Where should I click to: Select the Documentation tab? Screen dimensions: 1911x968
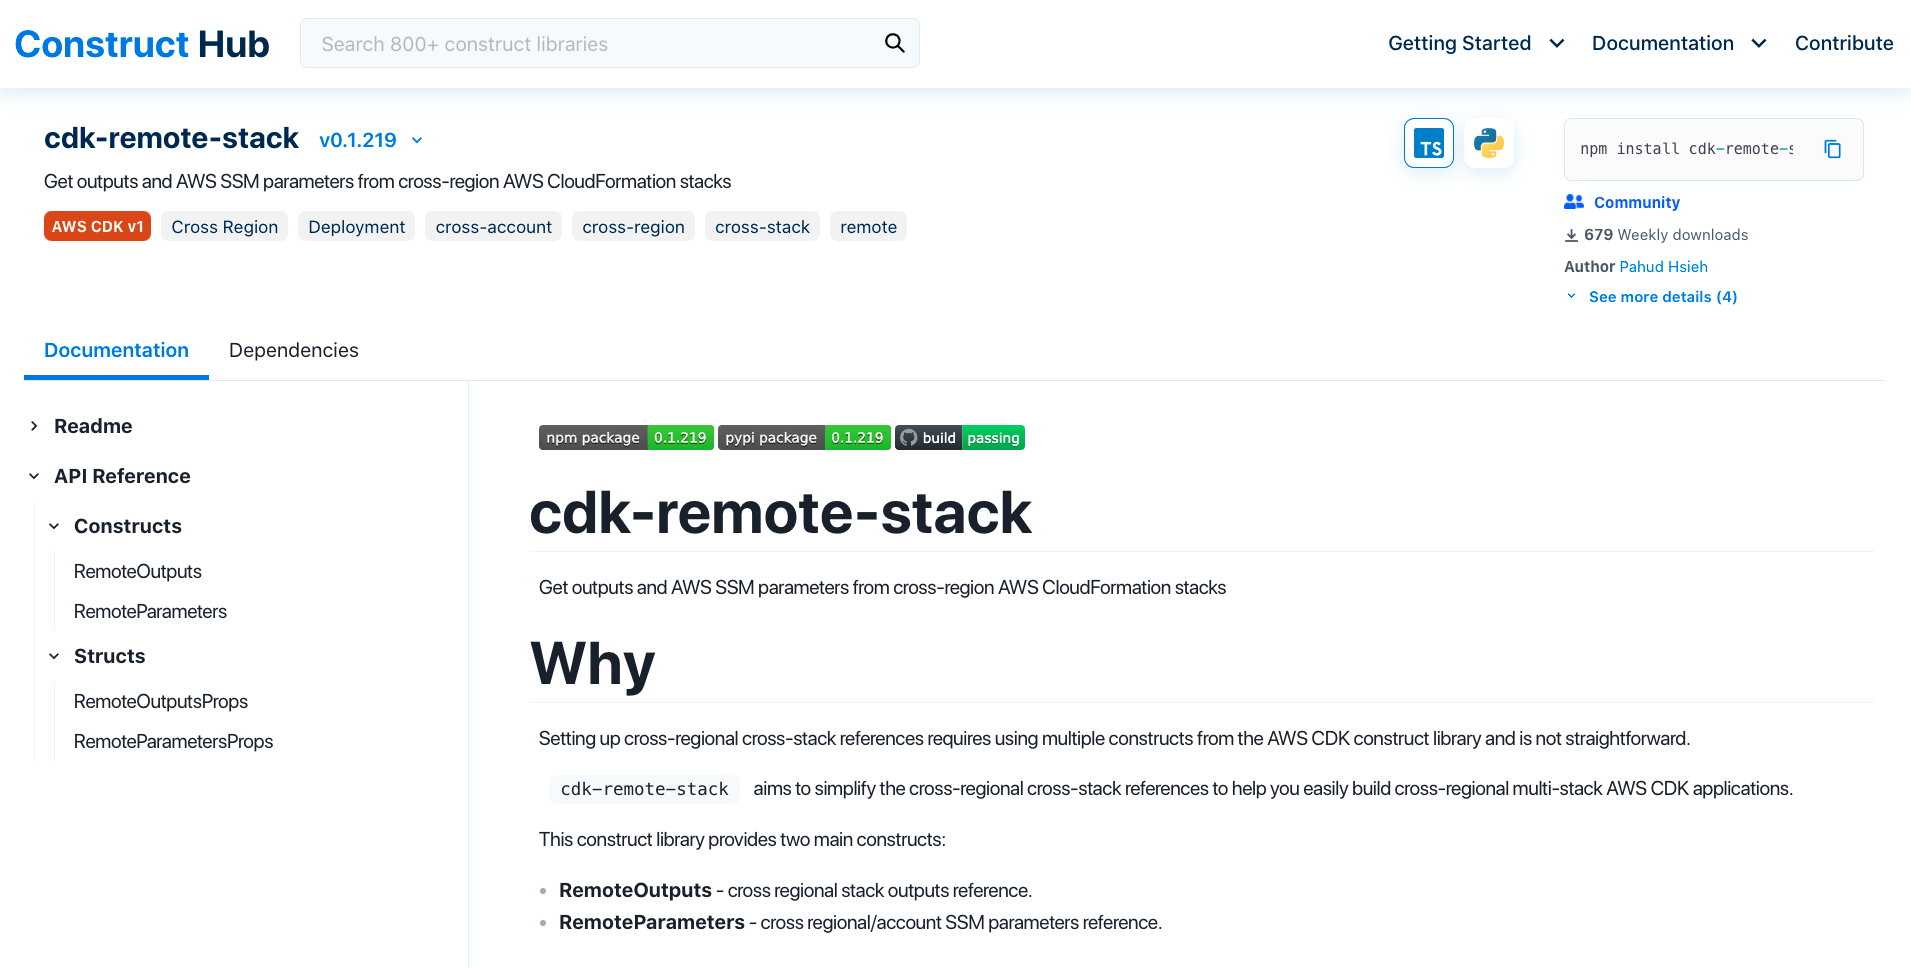116,350
